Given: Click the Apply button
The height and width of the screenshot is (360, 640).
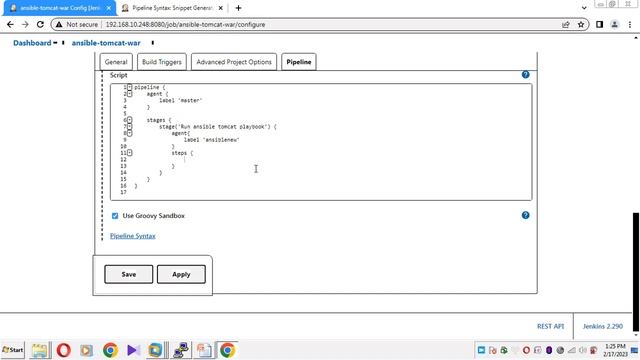Looking at the screenshot, I should coord(181,274).
